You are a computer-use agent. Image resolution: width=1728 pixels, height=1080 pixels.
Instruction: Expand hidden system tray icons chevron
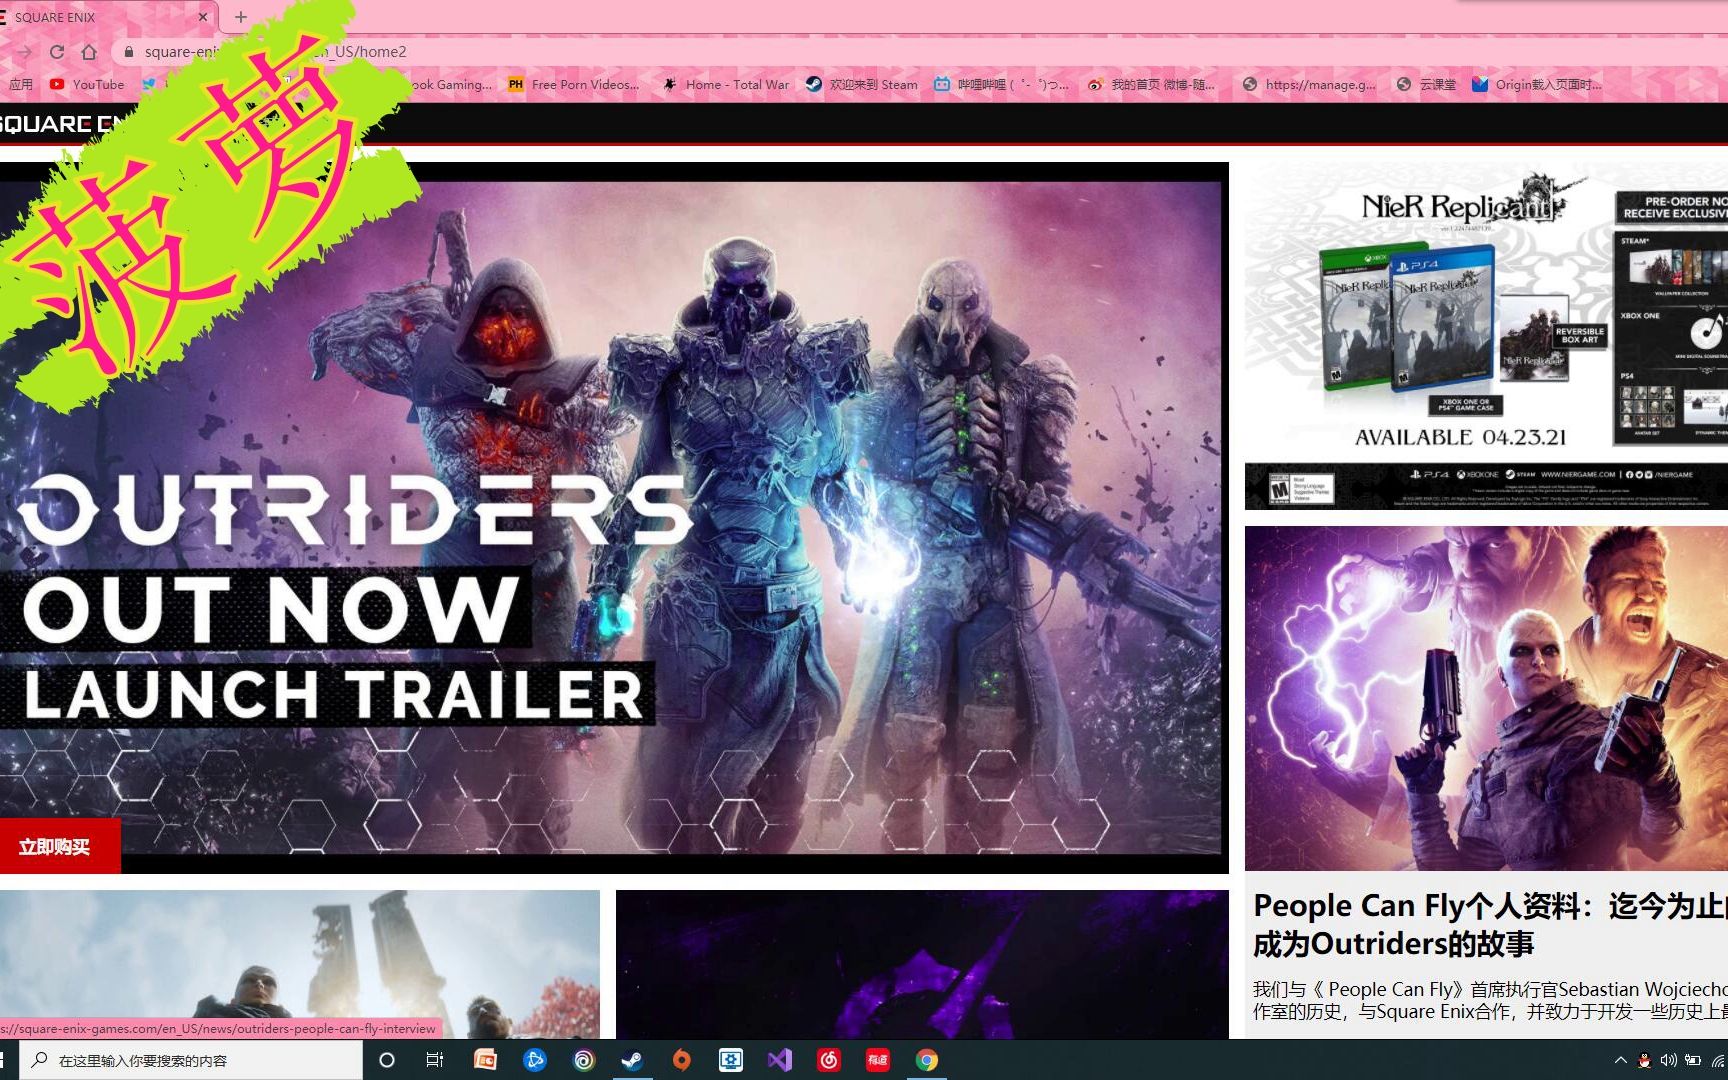coord(1620,1060)
